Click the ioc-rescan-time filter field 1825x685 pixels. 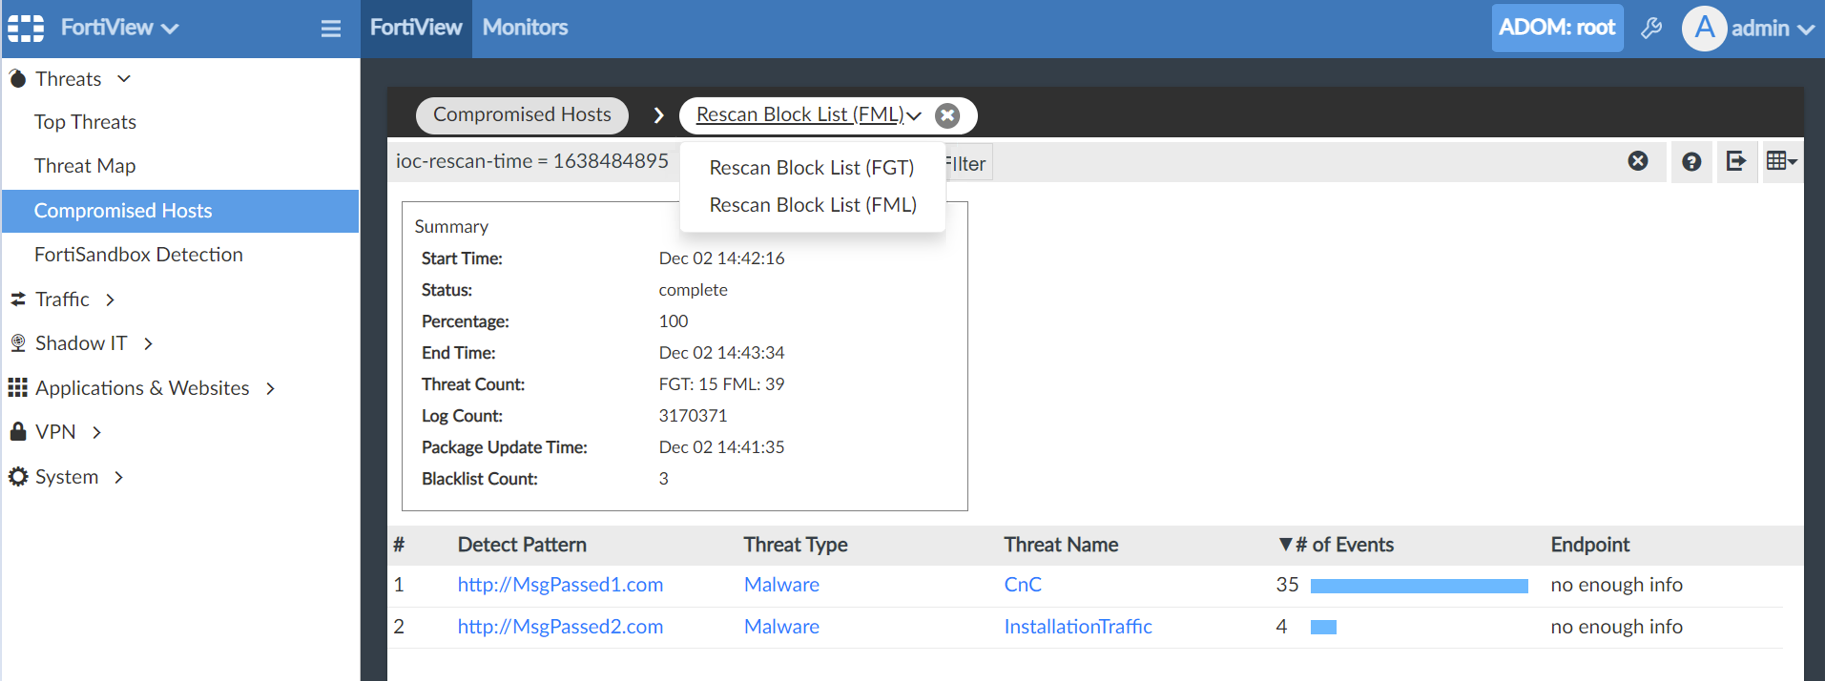click(x=532, y=161)
